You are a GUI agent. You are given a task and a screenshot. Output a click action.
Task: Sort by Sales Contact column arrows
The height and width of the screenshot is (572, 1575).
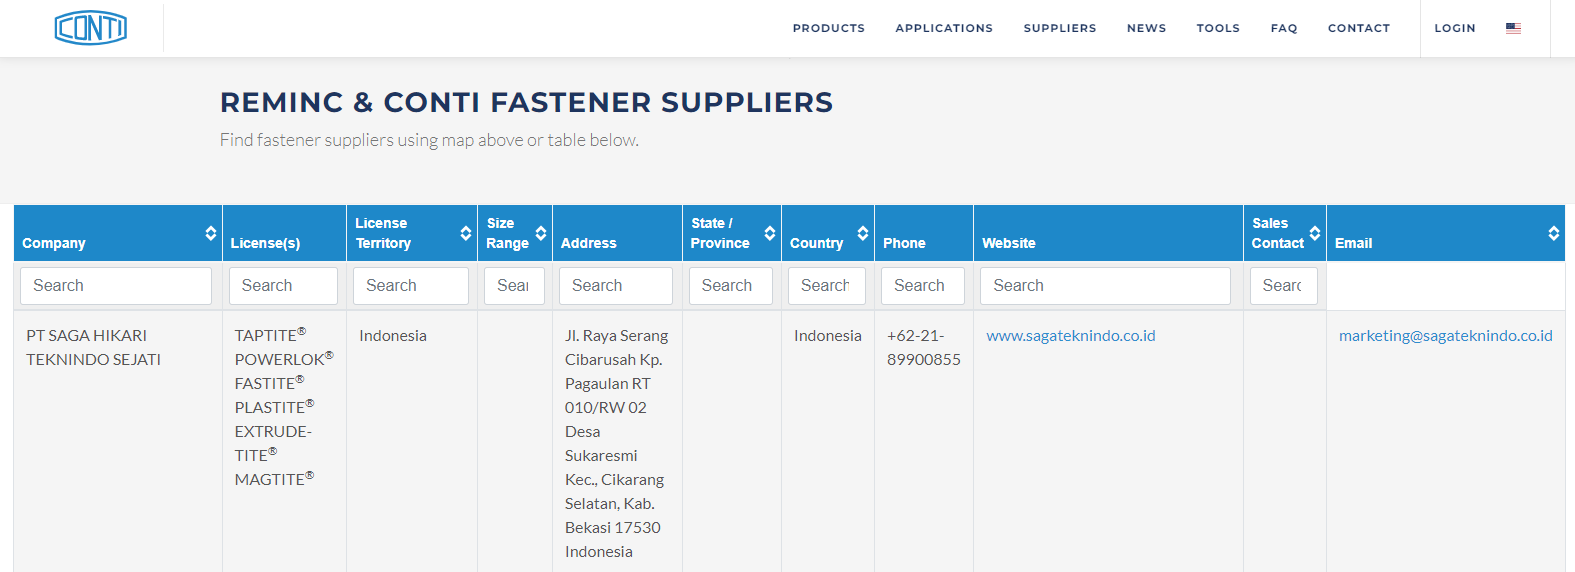click(x=1314, y=233)
